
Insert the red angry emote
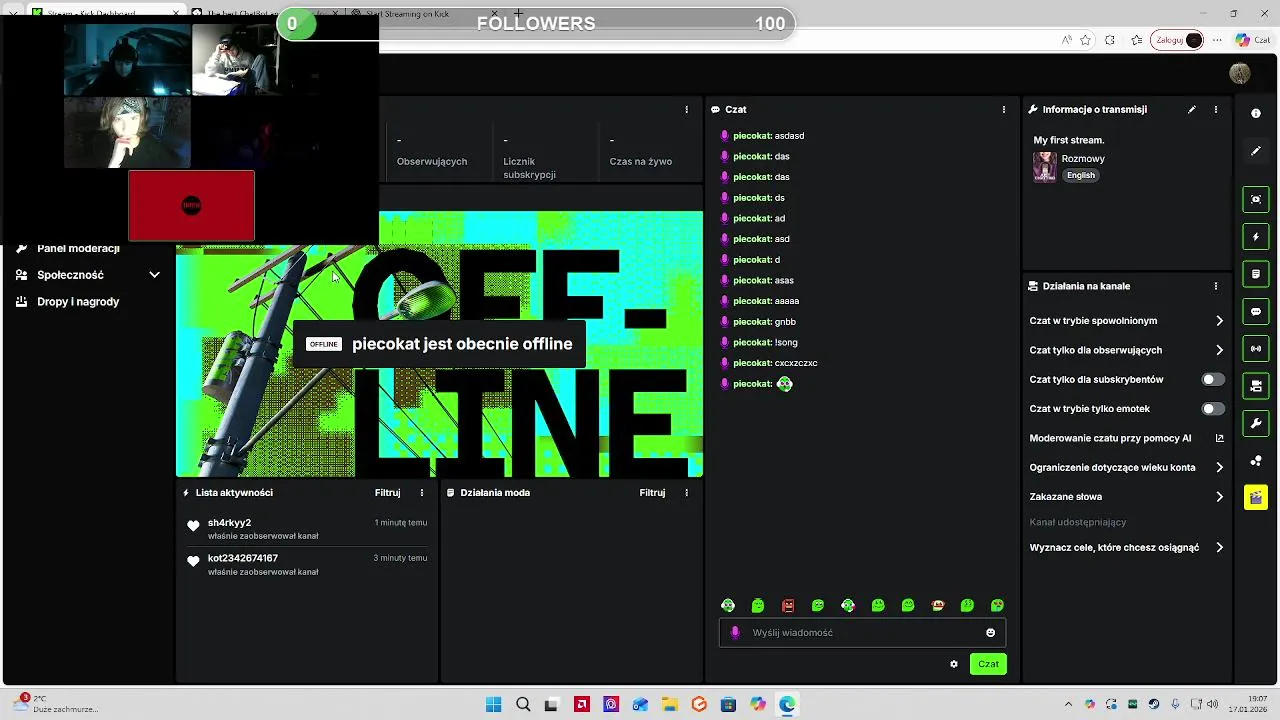788,605
